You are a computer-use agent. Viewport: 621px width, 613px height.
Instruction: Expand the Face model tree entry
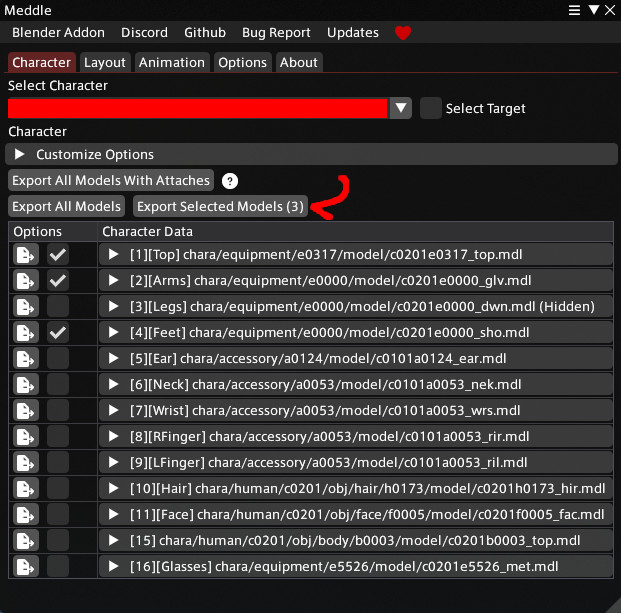(114, 514)
